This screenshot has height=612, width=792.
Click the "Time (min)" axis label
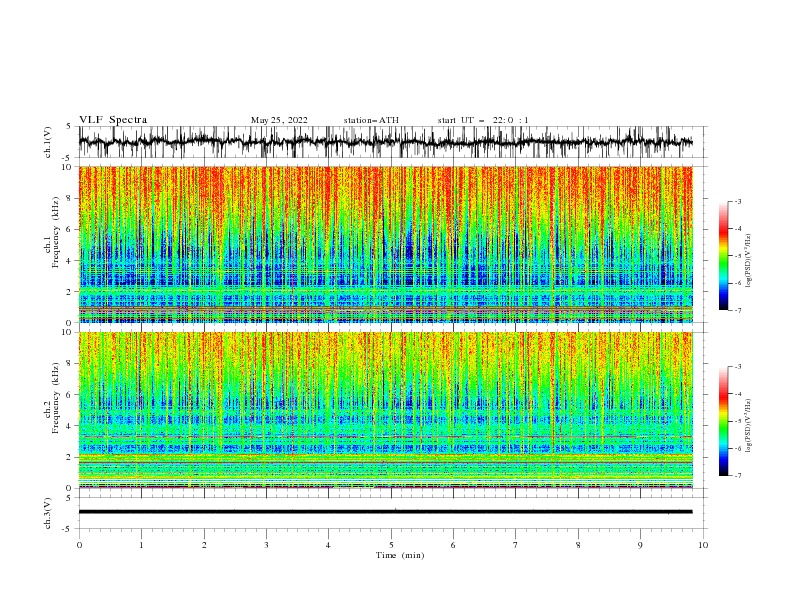pyautogui.click(x=400, y=555)
